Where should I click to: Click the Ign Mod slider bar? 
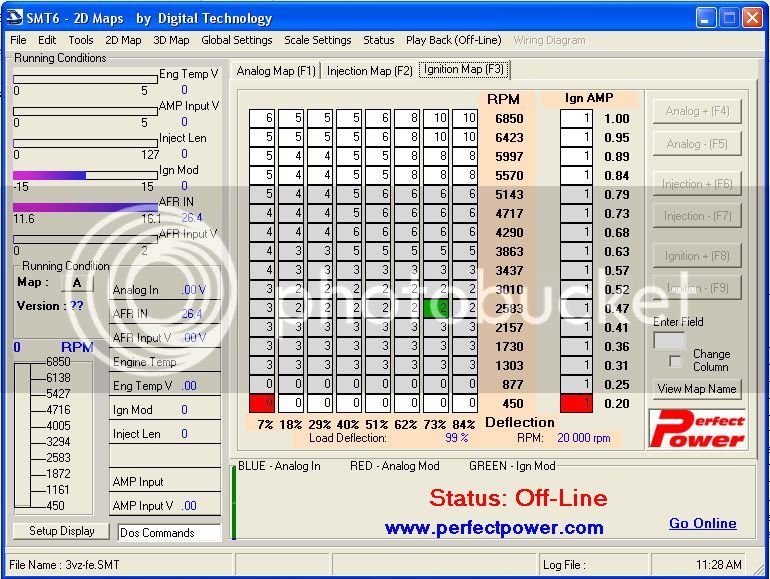point(84,175)
